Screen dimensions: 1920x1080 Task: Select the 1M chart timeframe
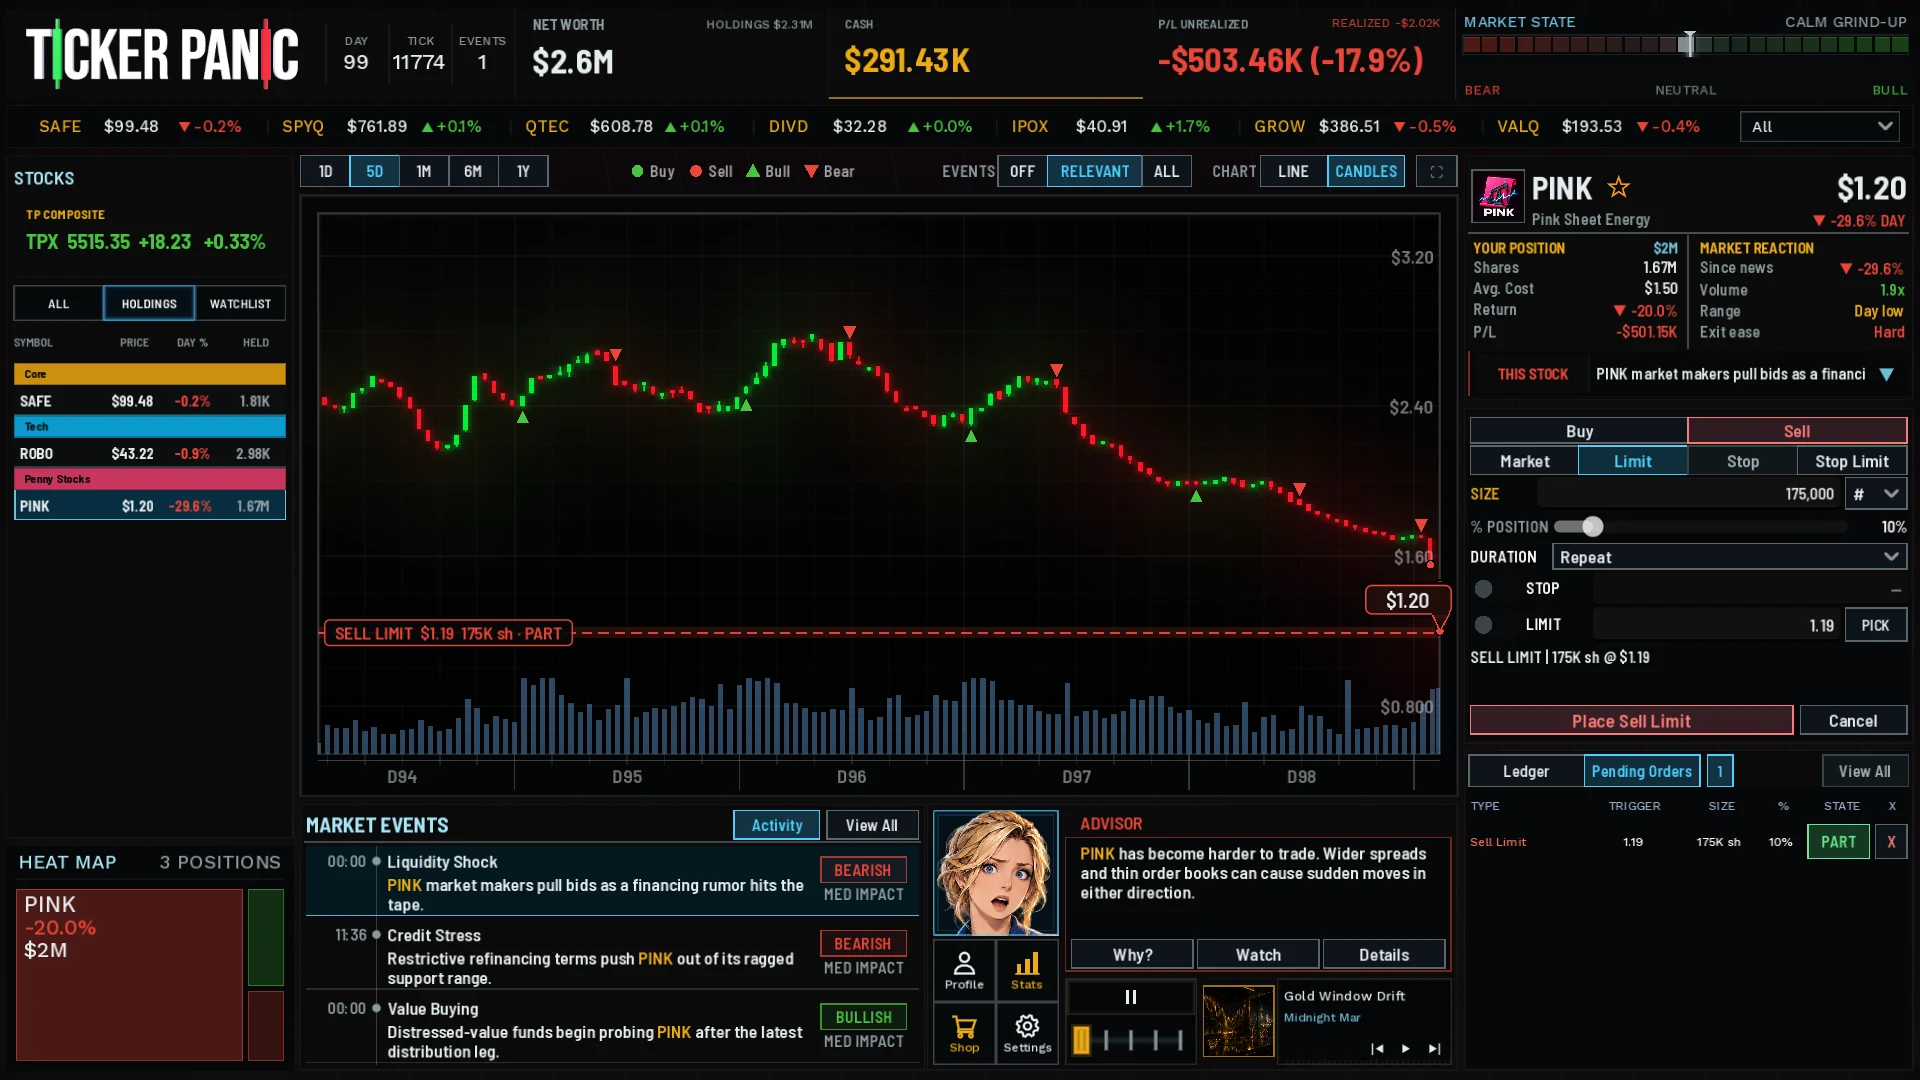424,171
